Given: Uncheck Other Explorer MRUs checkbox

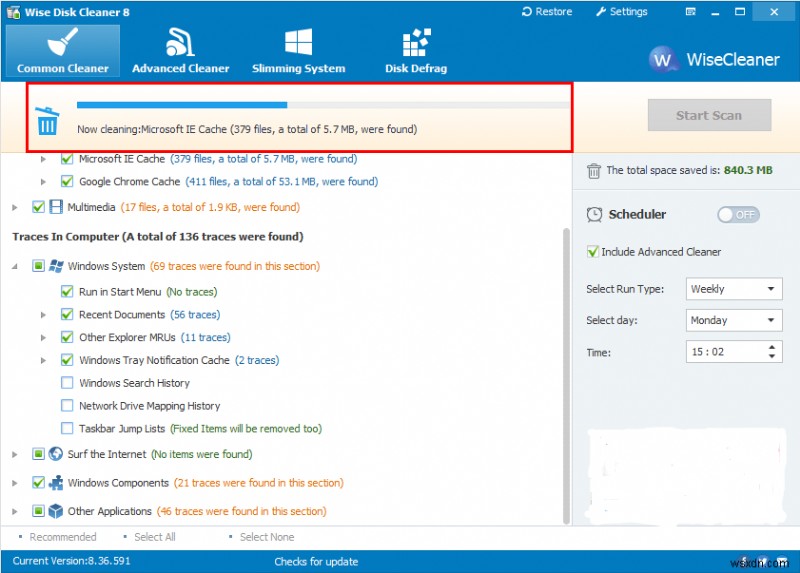Looking at the screenshot, I should tap(66, 337).
